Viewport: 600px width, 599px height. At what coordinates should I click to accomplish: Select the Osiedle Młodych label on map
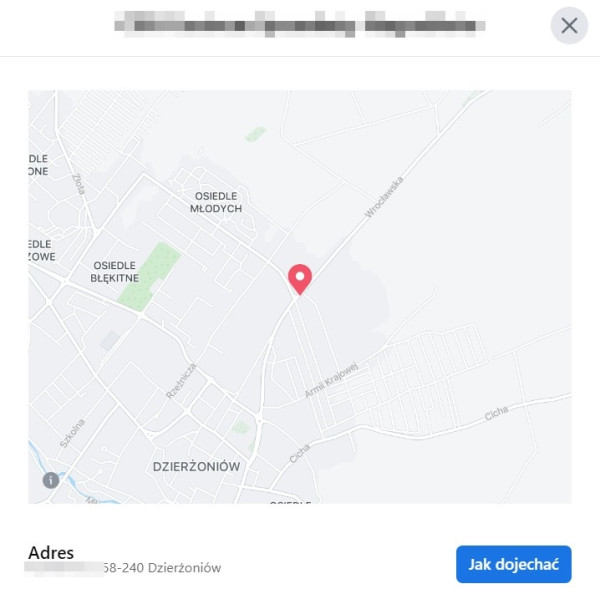click(216, 202)
